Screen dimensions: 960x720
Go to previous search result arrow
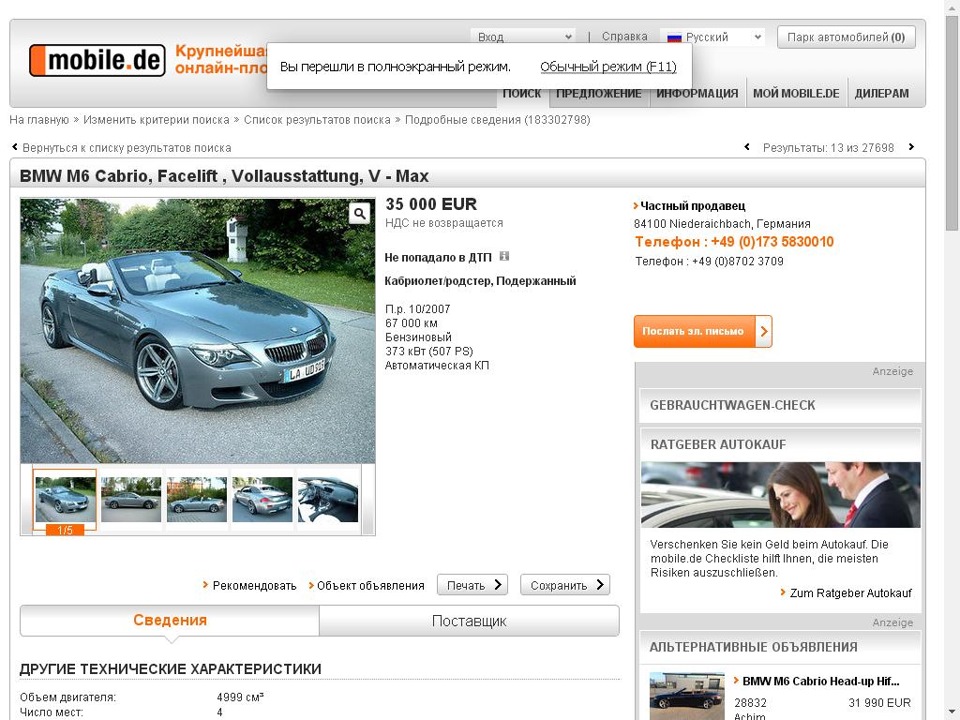(747, 147)
